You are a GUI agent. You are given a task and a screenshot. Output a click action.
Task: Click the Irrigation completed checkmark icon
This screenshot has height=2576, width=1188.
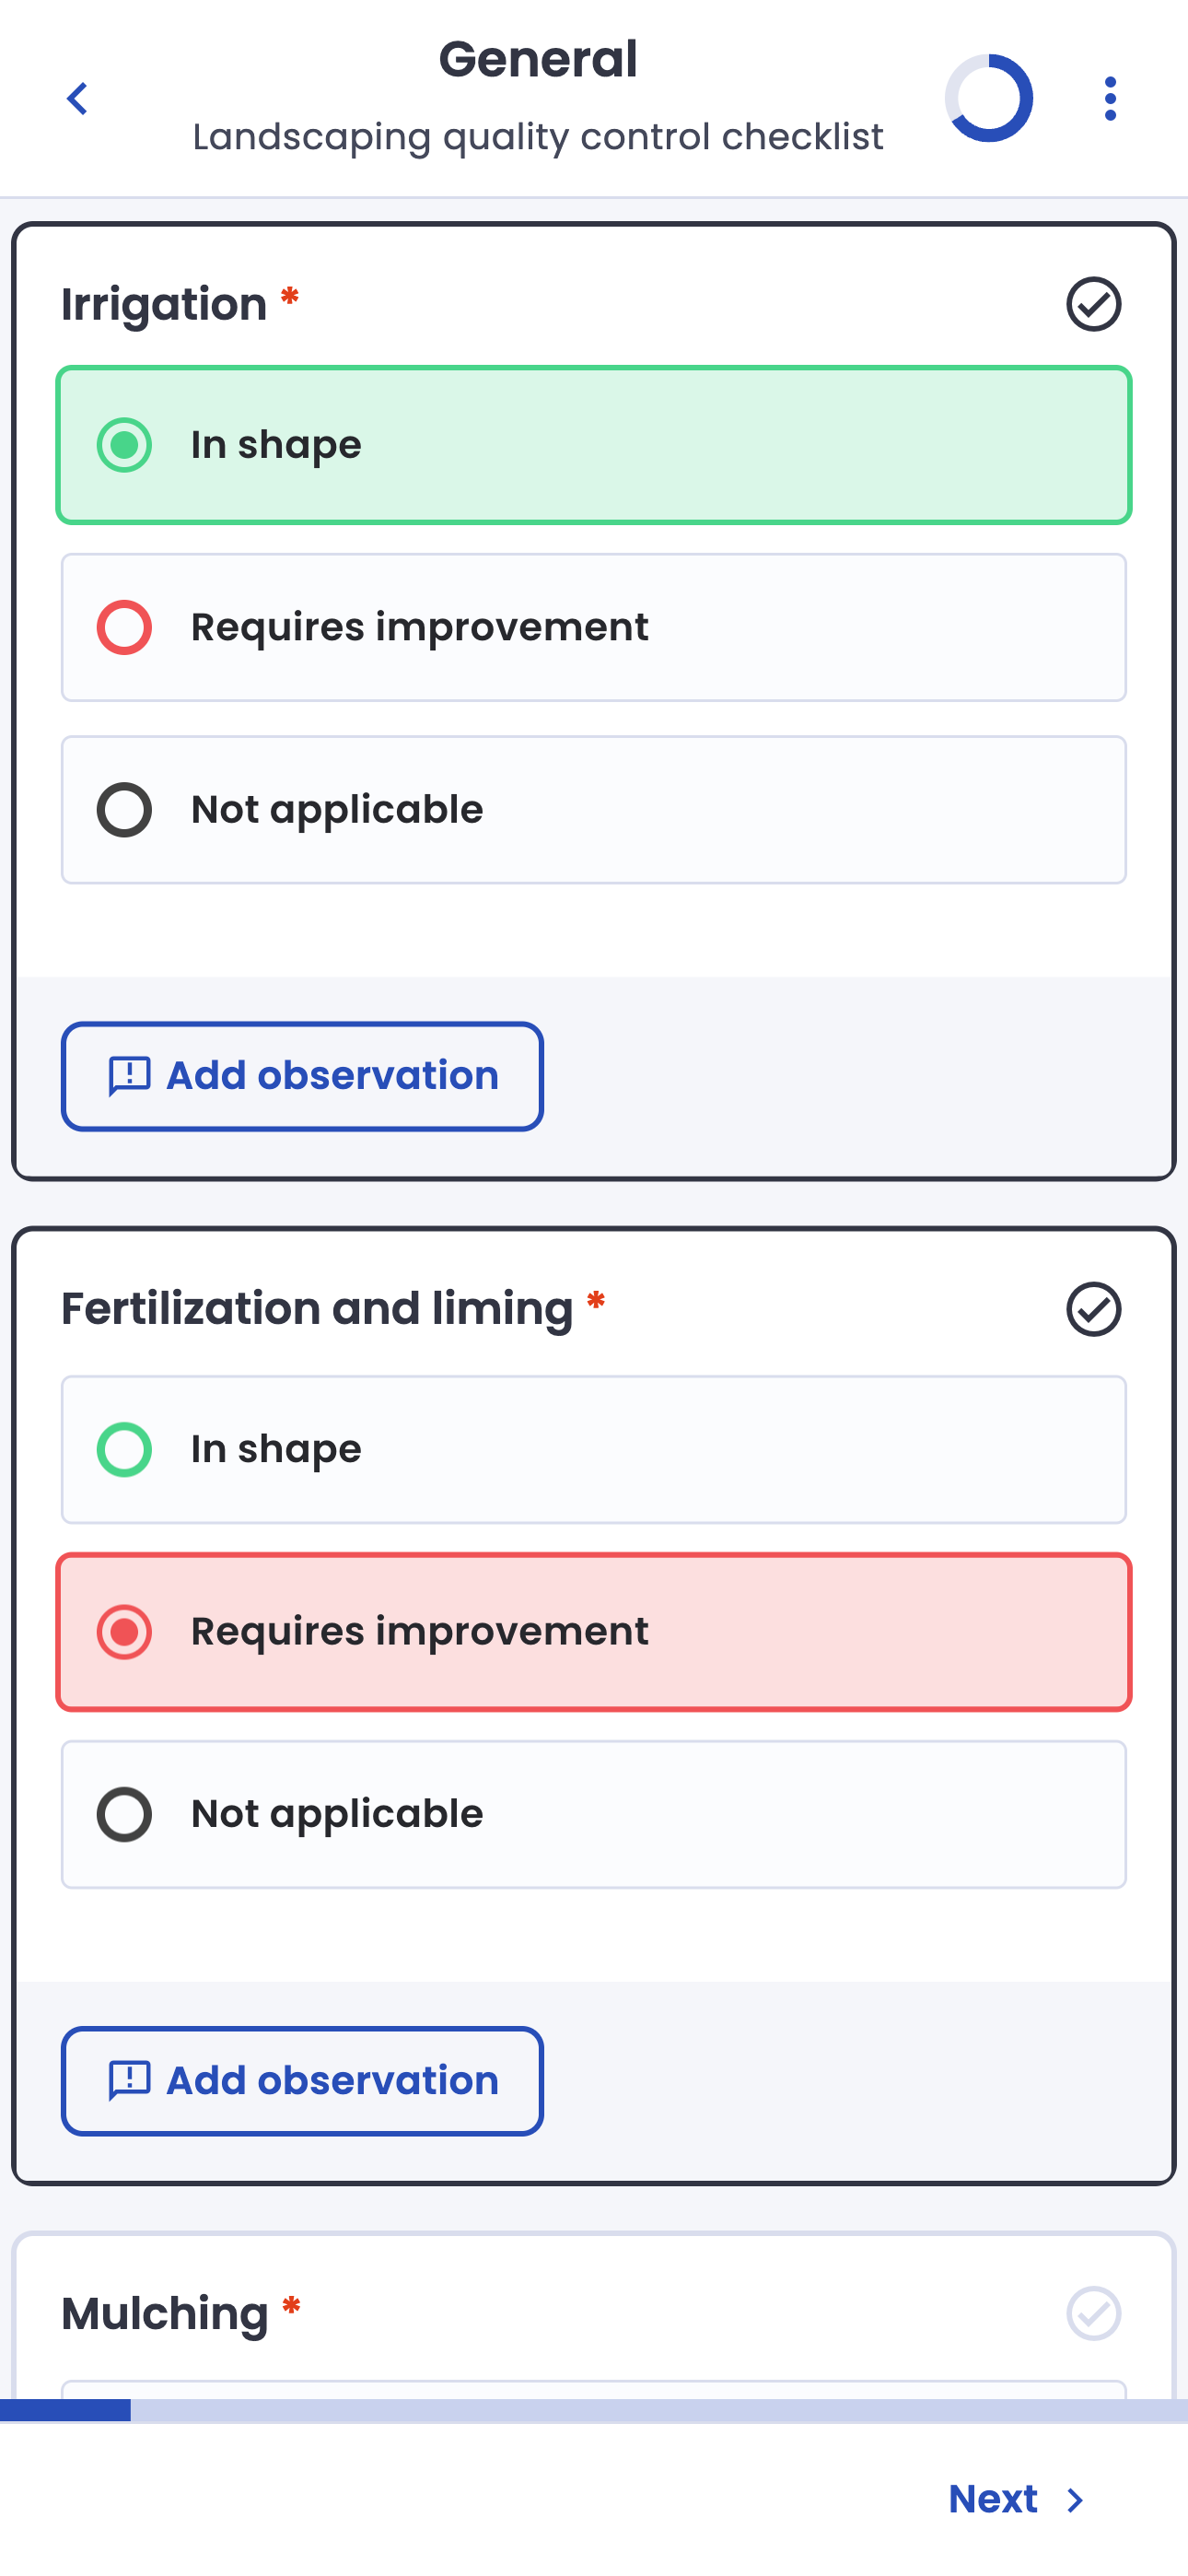click(x=1093, y=304)
